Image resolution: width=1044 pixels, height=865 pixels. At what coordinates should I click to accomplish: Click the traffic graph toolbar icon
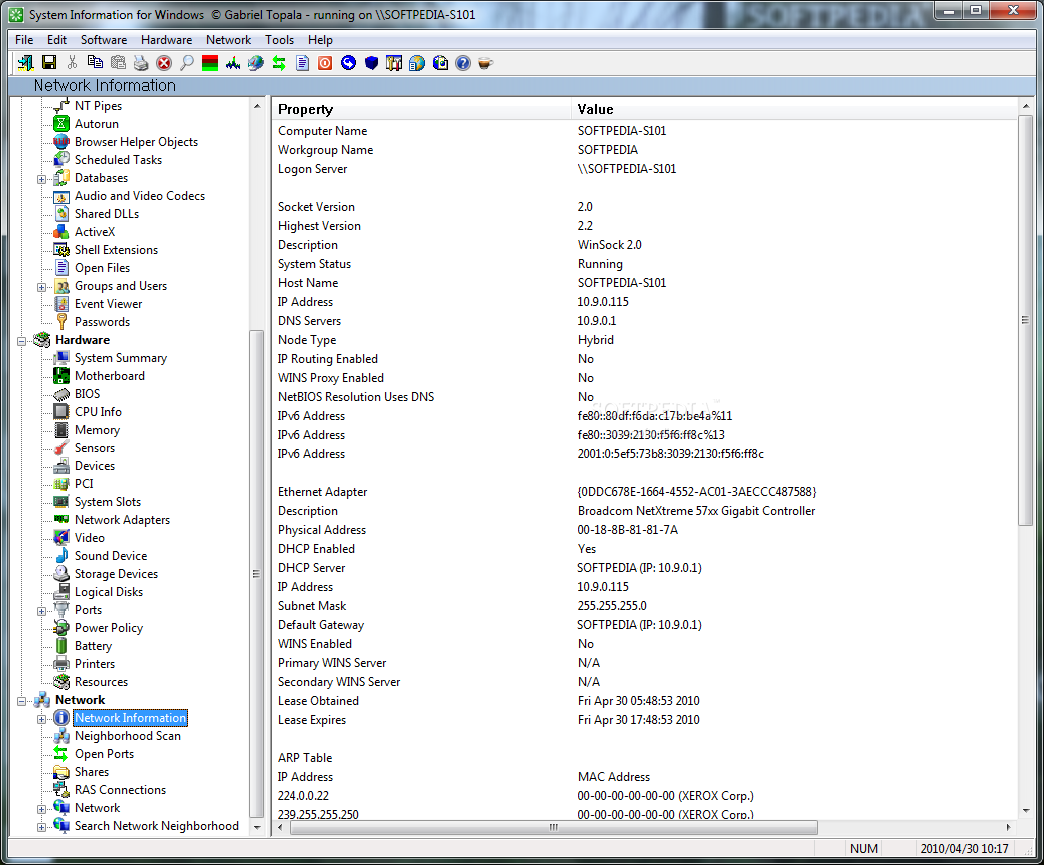[x=233, y=63]
